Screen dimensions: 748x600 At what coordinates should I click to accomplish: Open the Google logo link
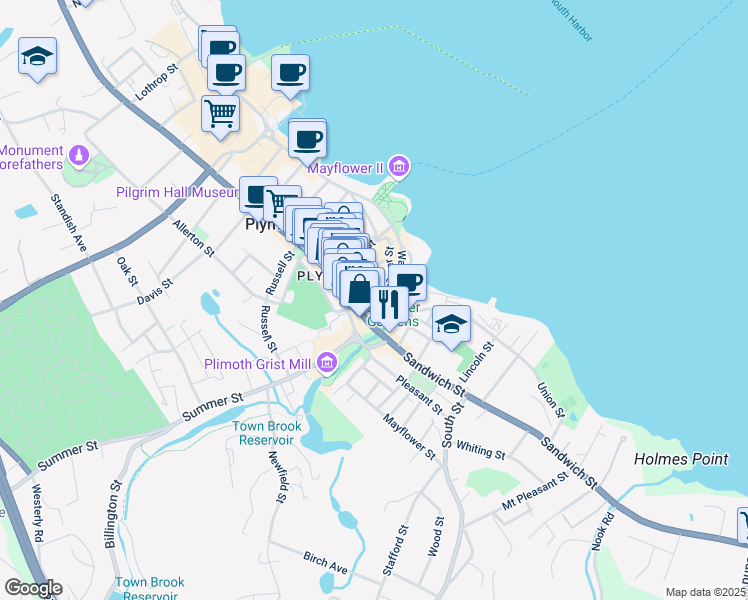point(33,588)
